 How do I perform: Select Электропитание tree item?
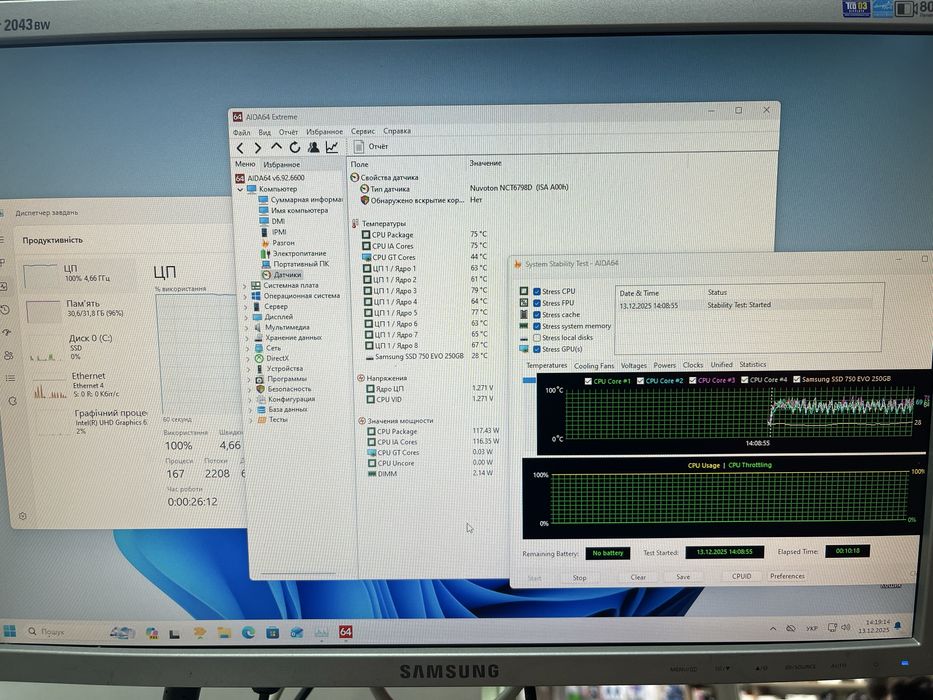[x=293, y=253]
